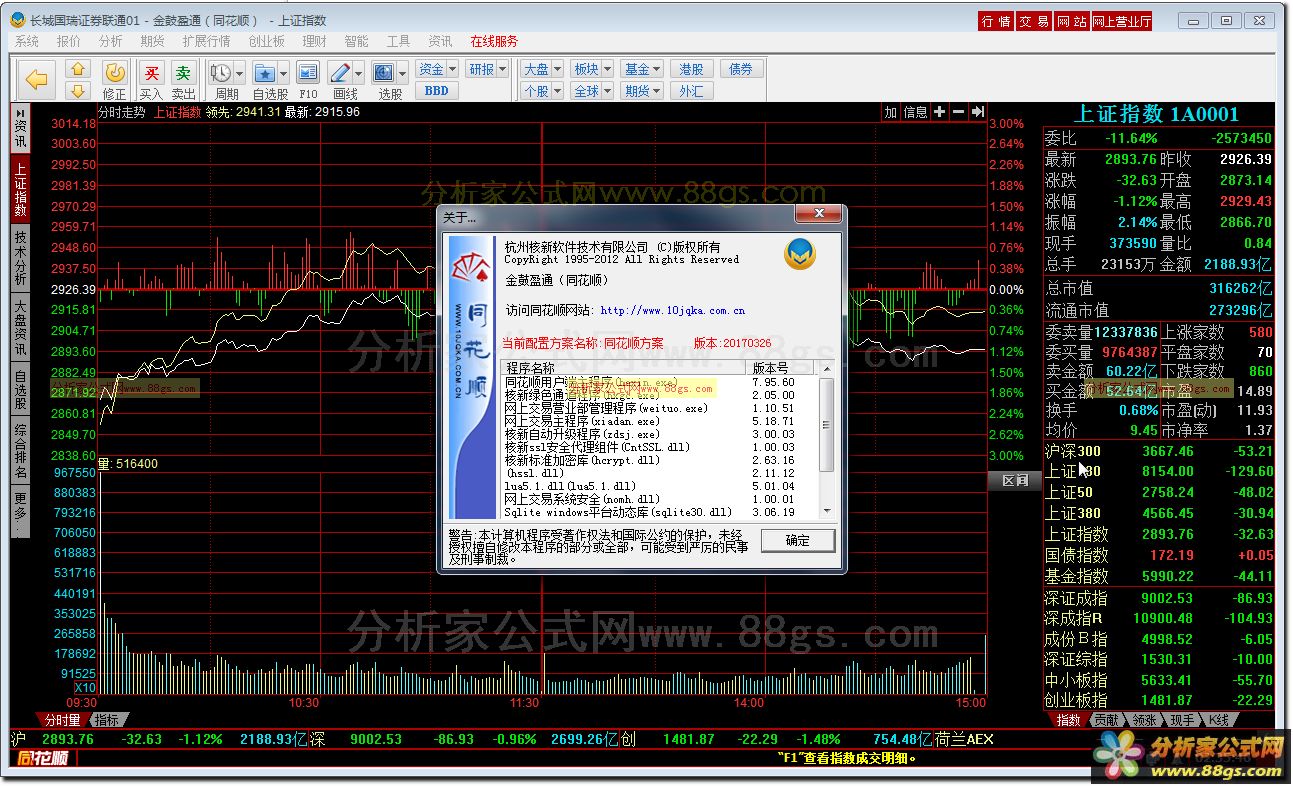Select the 指标 tab below chart
Screen dimensions: 1293x786
[x=105, y=720]
